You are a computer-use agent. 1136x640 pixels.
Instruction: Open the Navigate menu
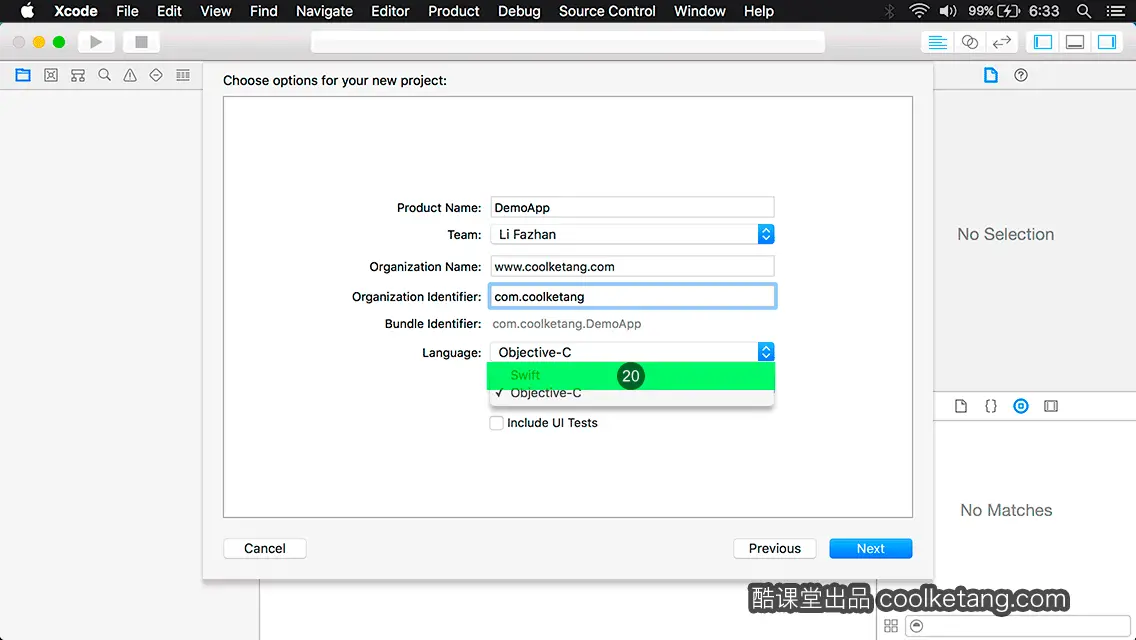(x=324, y=11)
